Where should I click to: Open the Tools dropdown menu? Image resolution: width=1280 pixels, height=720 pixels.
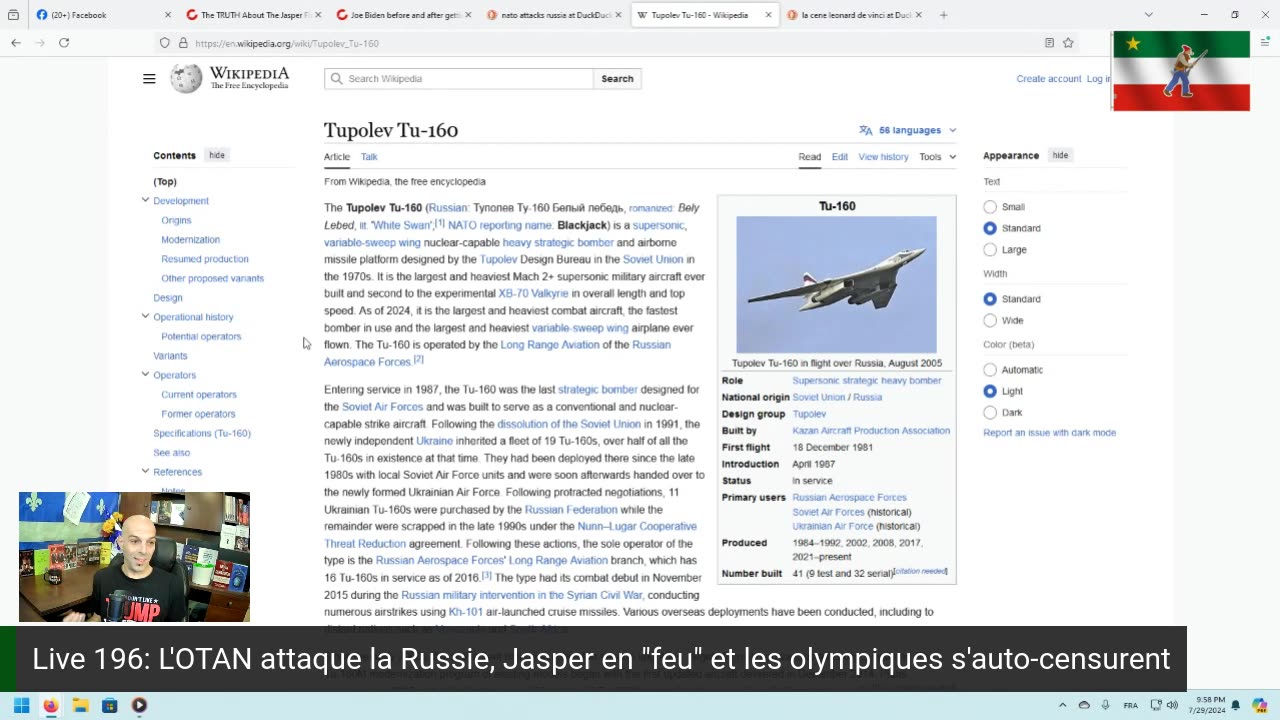(938, 157)
